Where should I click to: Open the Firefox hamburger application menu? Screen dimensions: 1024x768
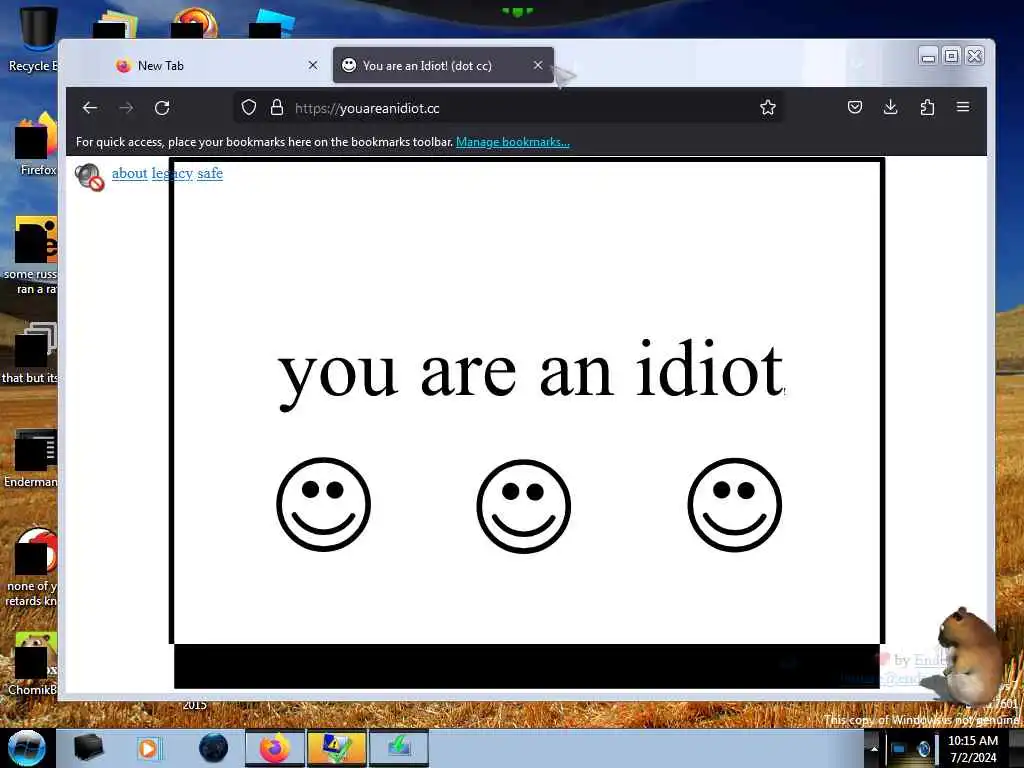point(963,106)
